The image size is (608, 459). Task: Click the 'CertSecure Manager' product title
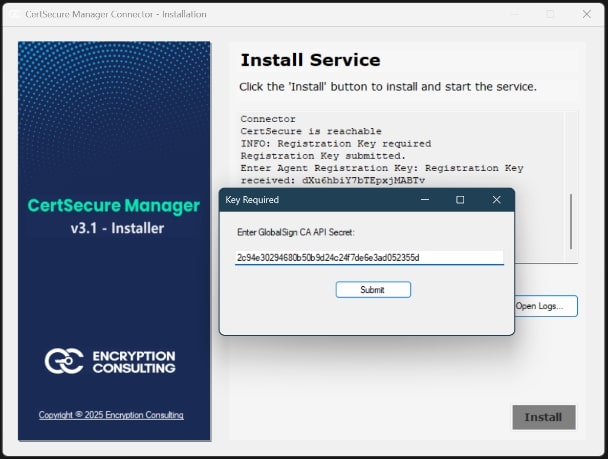click(114, 205)
